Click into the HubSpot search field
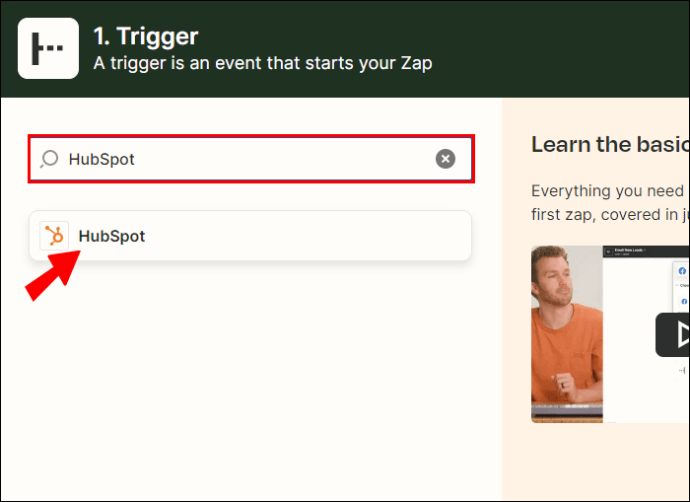This screenshot has width=690, height=502. click(251, 159)
